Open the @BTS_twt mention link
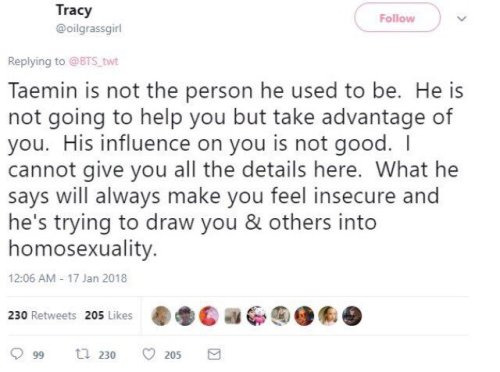The height and width of the screenshot is (372, 500). (x=93, y=61)
